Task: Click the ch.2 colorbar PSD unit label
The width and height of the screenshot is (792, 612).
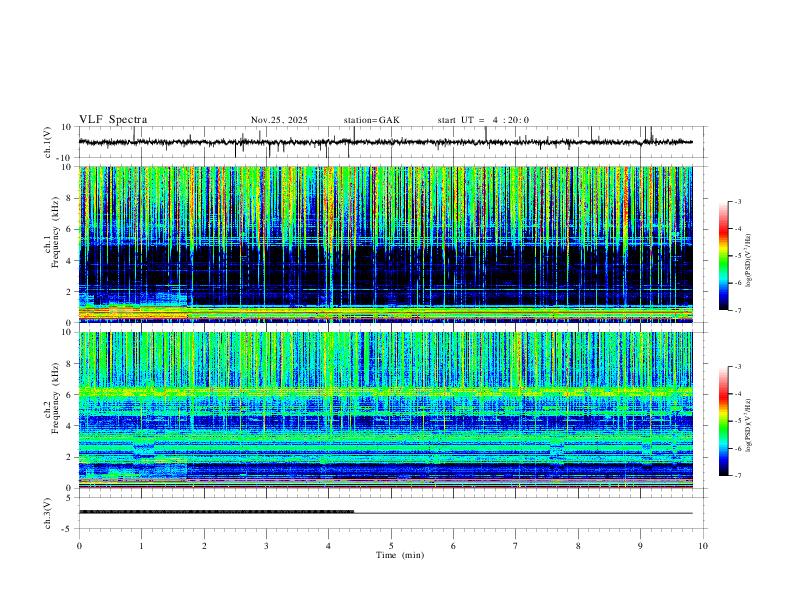Action: 749,425
